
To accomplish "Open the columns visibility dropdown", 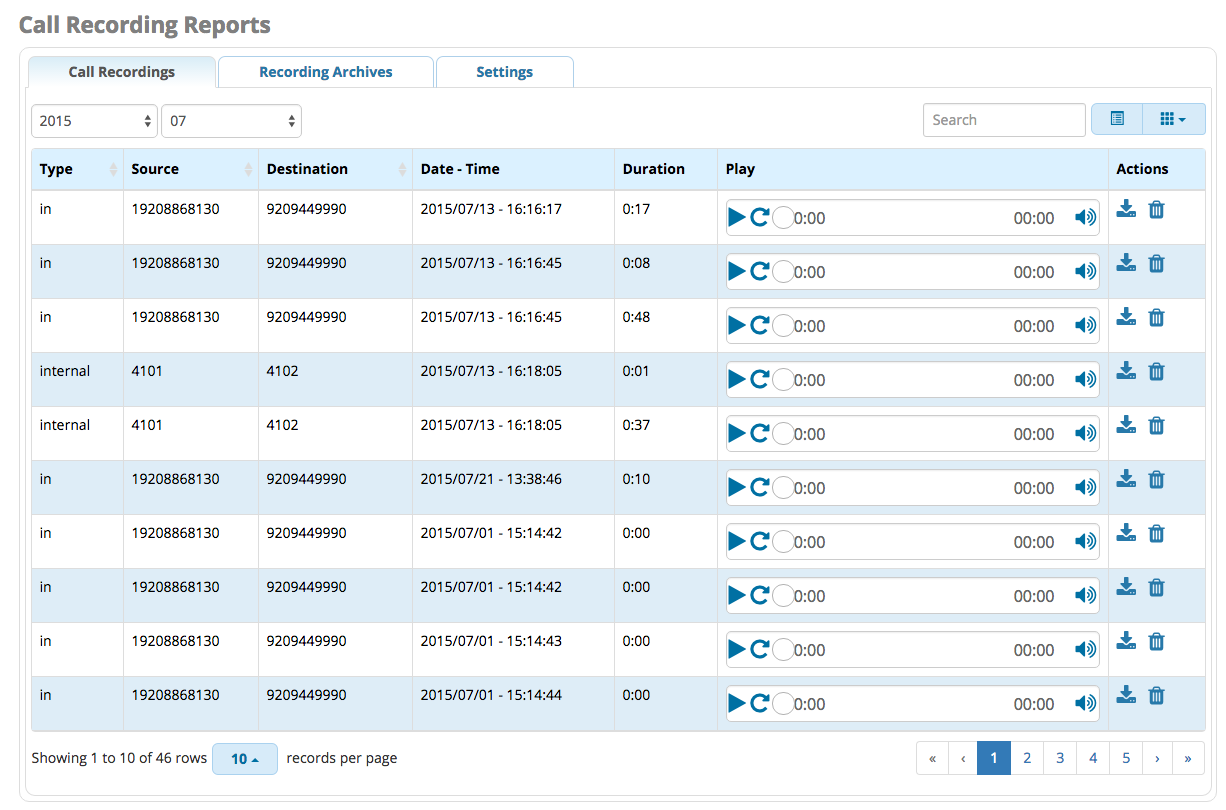I will [x=1174, y=119].
